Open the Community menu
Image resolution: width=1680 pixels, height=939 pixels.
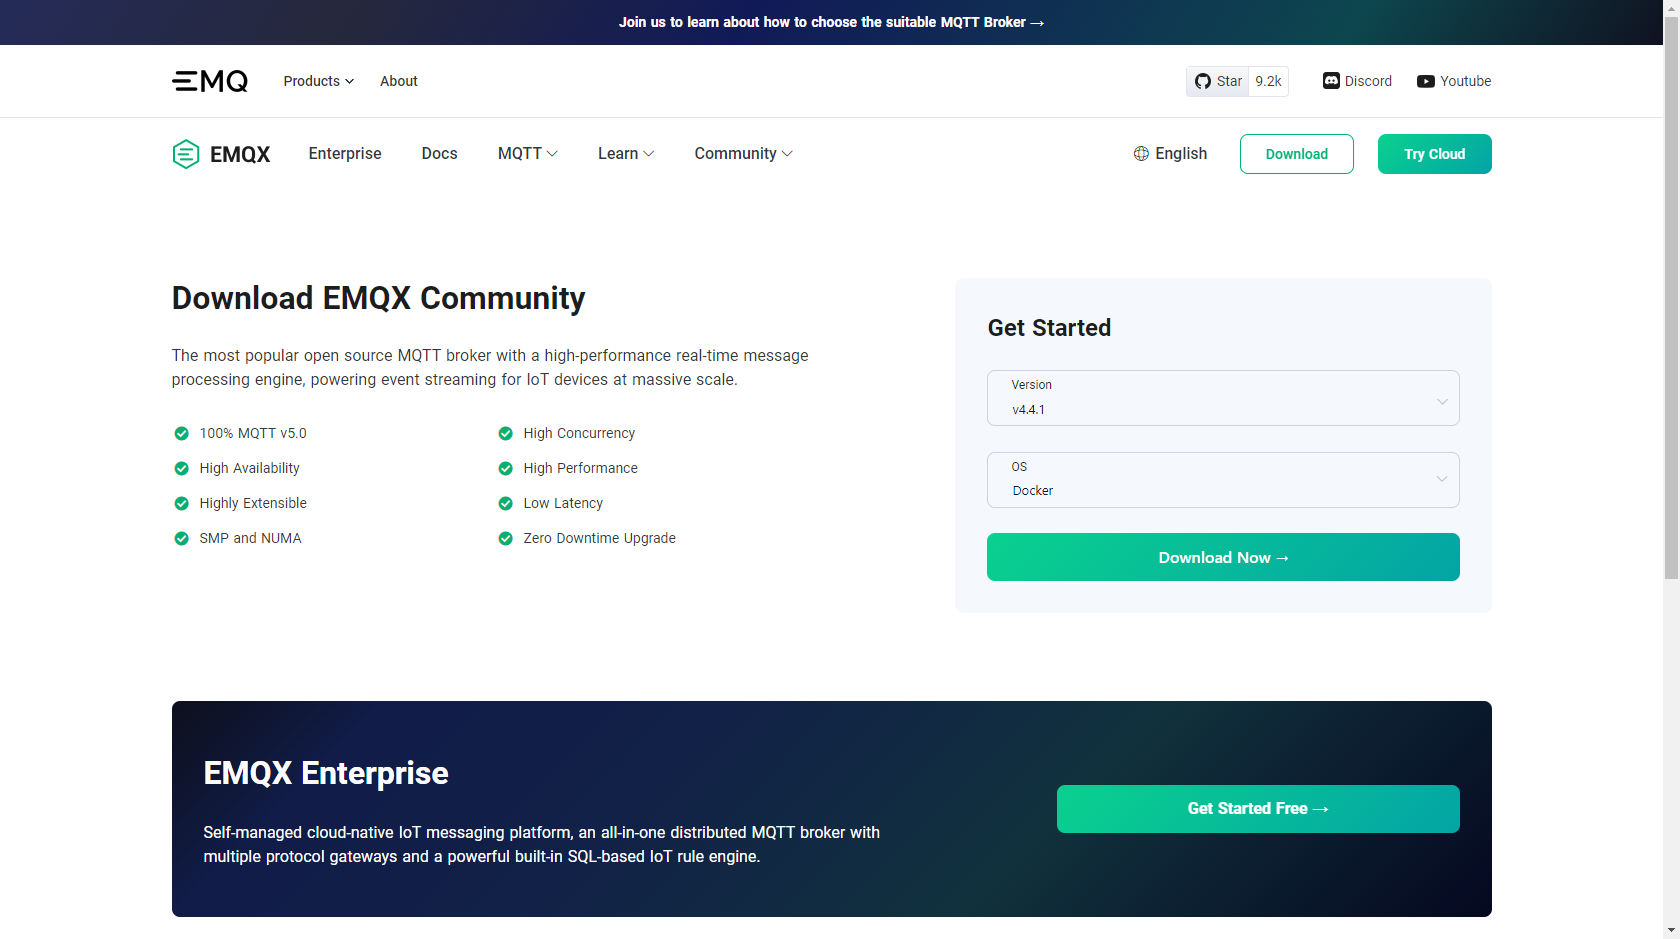tap(742, 153)
